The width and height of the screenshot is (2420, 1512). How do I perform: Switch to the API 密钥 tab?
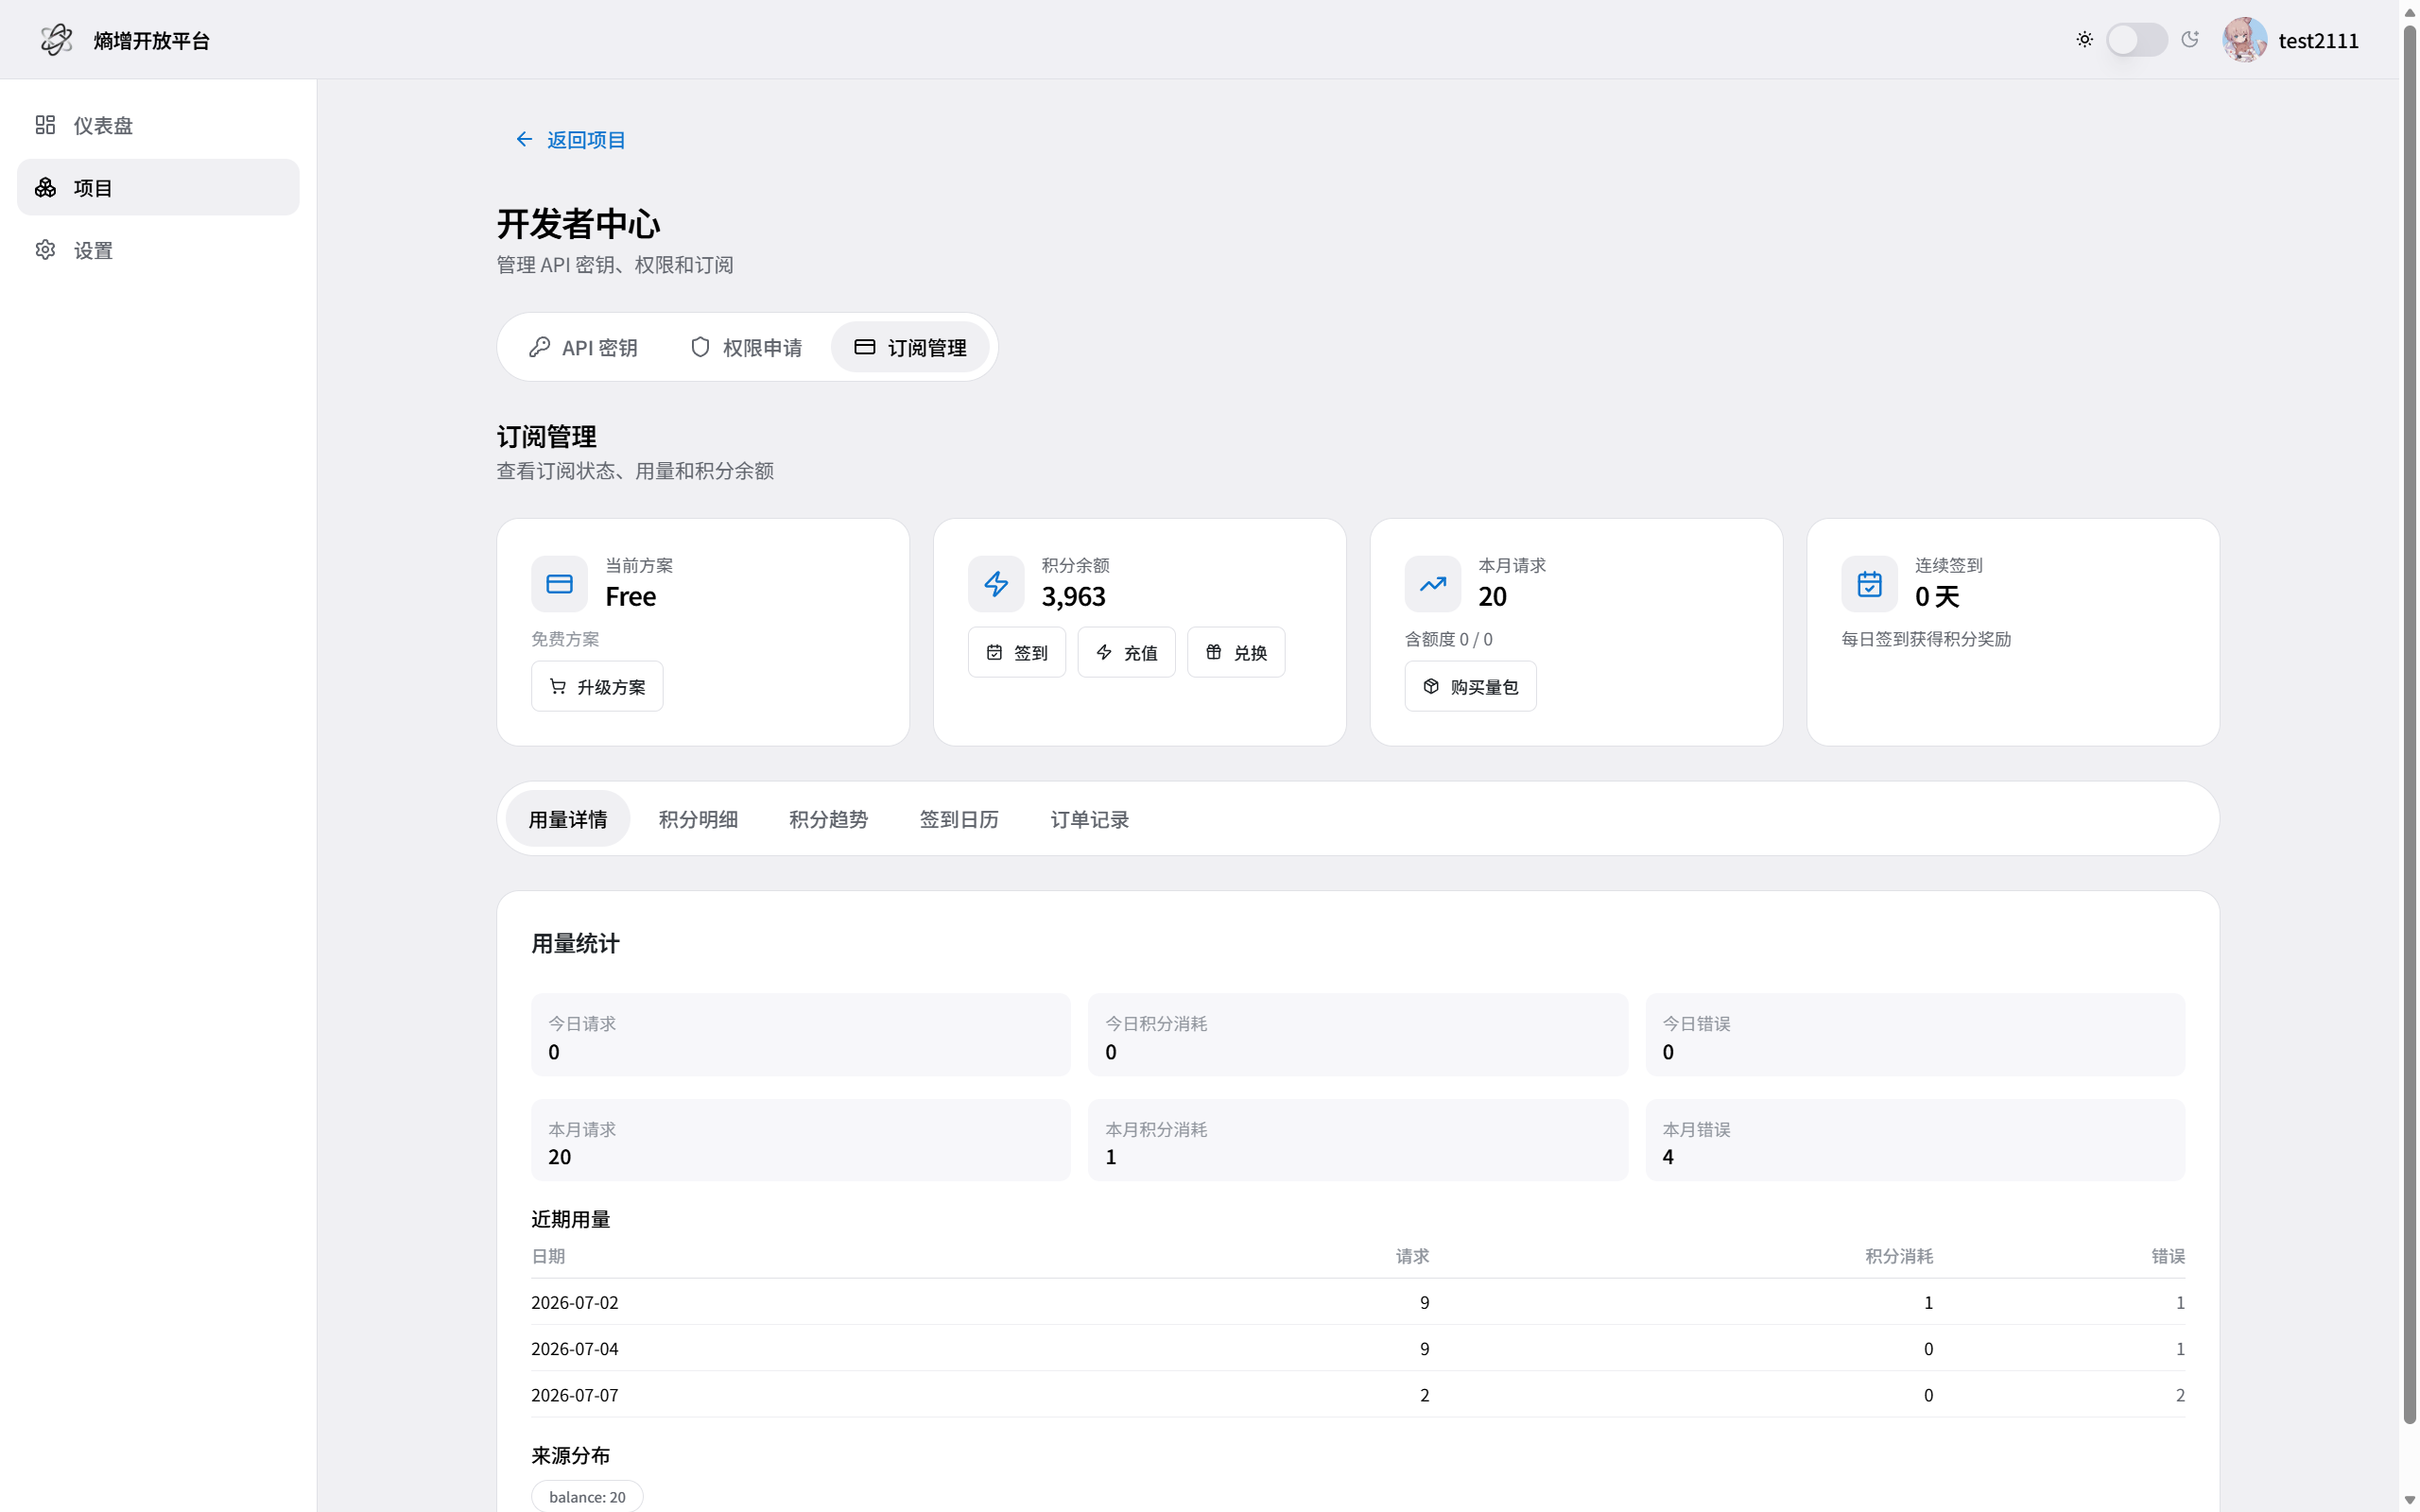(583, 347)
